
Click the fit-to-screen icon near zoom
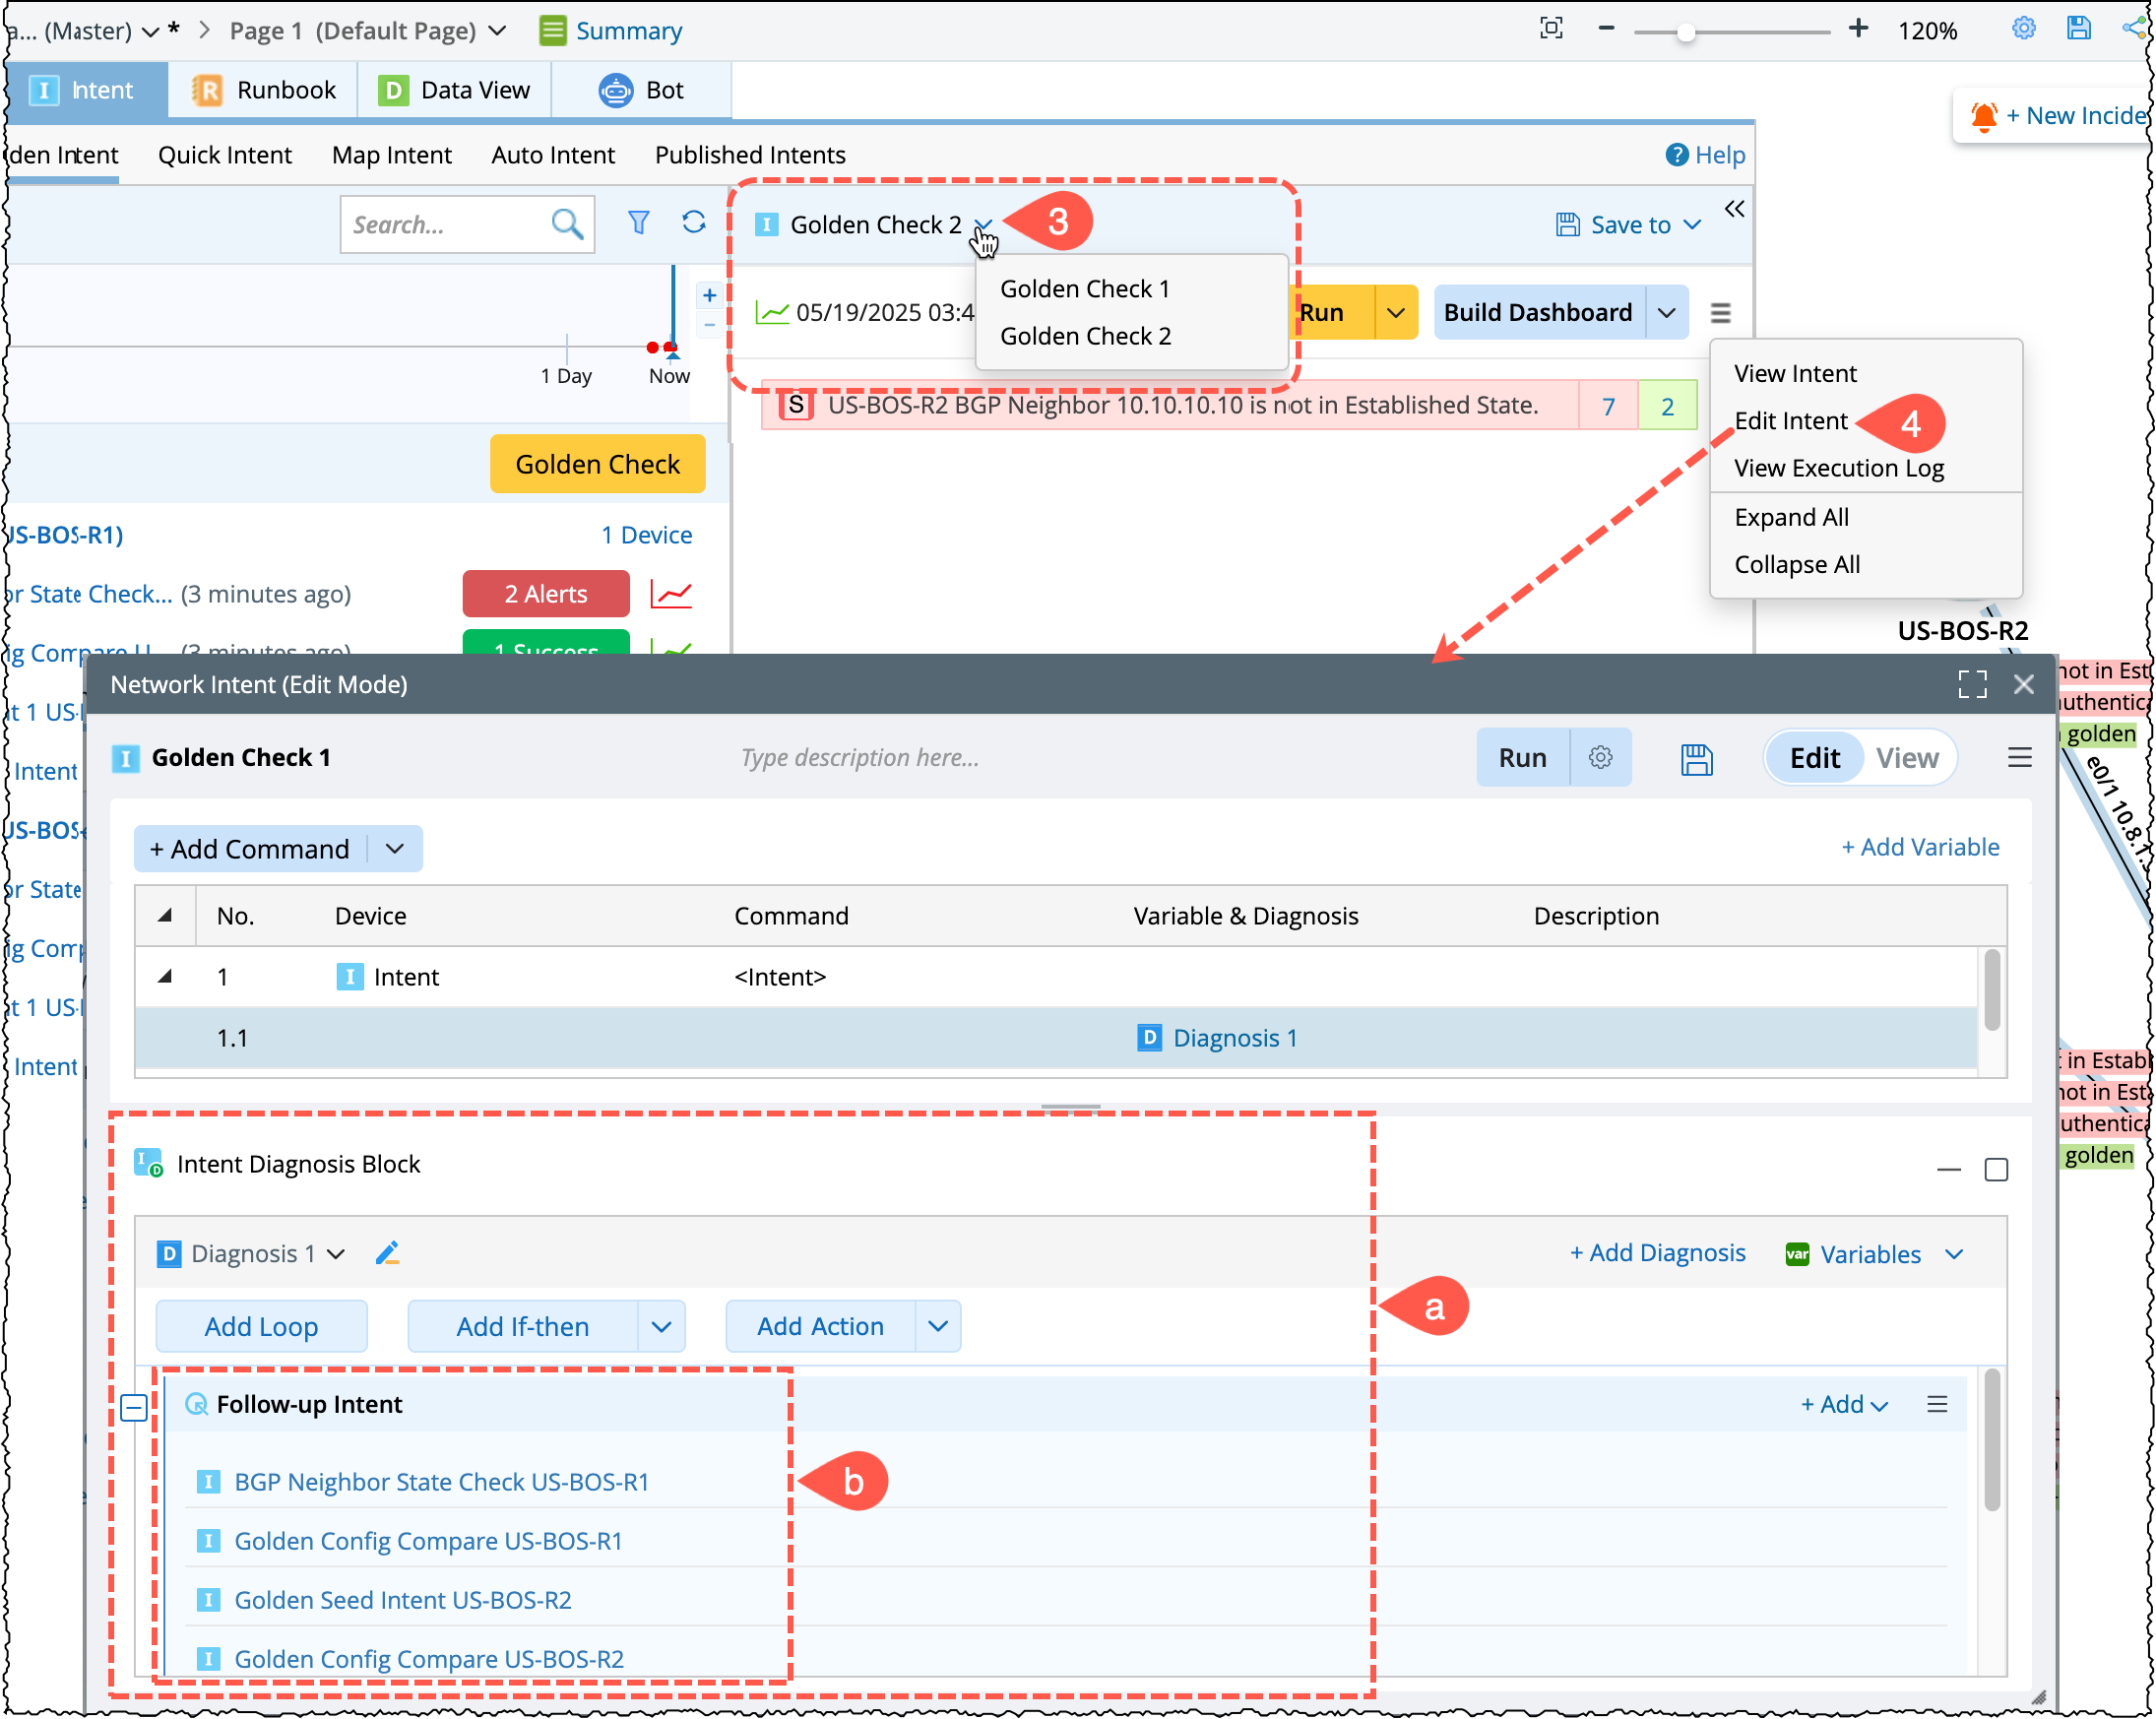click(x=1551, y=29)
